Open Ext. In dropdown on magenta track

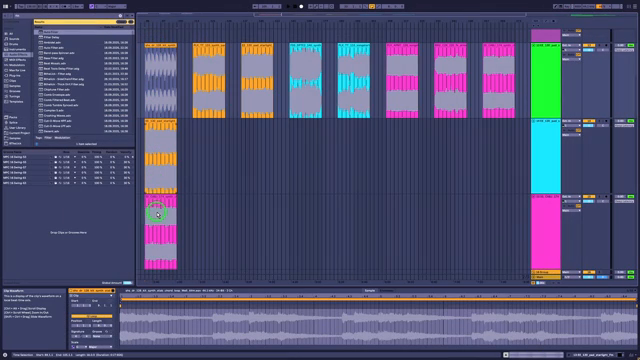pyautogui.click(x=571, y=197)
